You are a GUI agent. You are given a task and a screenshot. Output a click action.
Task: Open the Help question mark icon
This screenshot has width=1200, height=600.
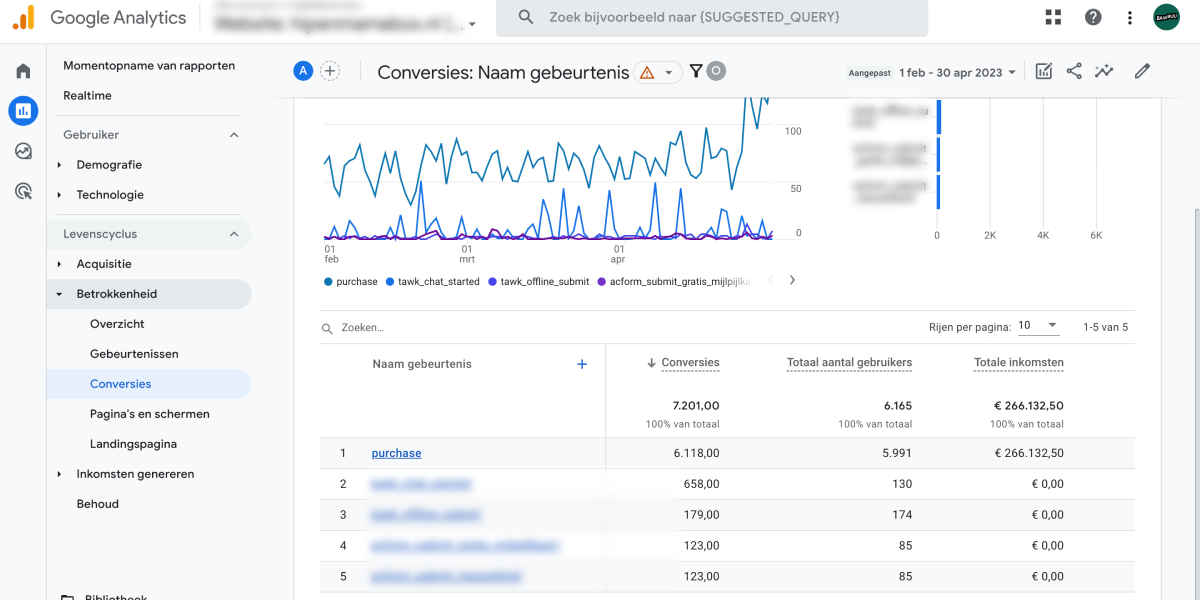click(x=1093, y=17)
